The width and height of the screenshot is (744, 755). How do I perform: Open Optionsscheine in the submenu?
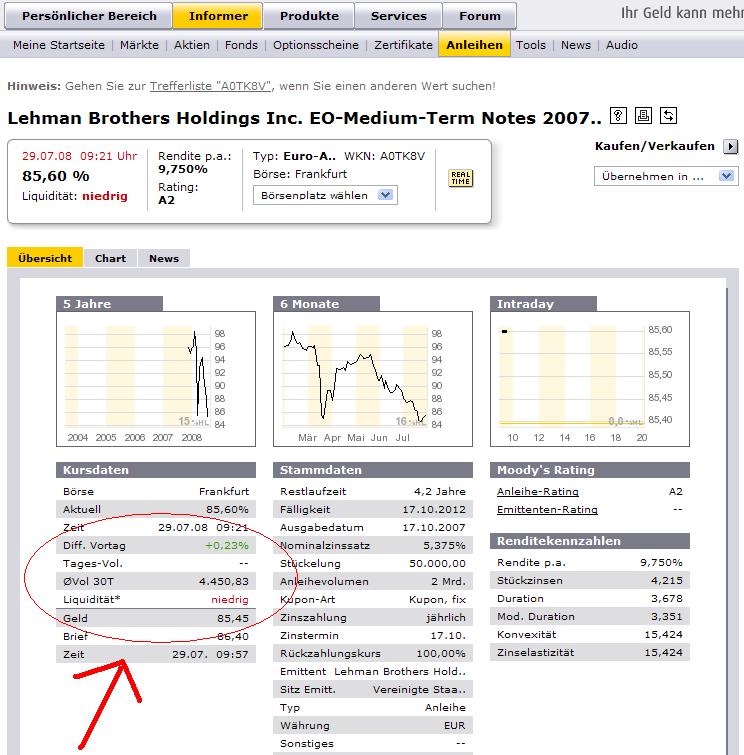316,45
